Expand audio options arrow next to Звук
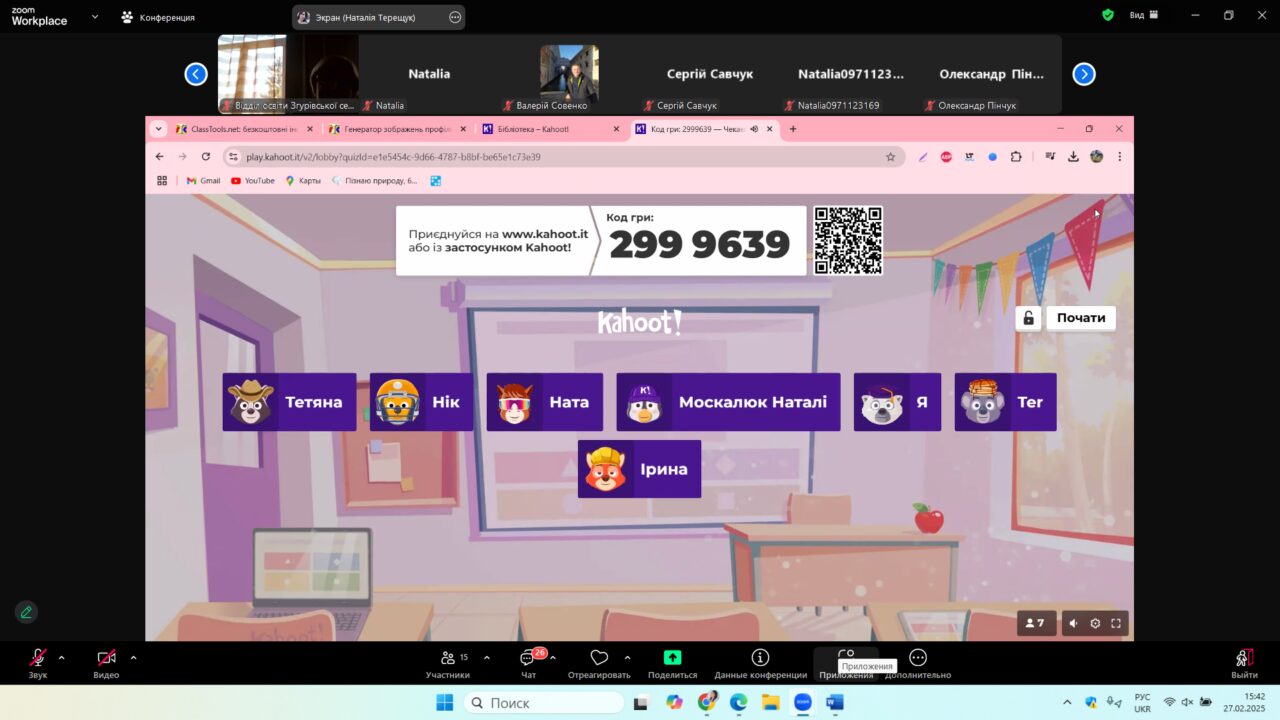 (61, 658)
